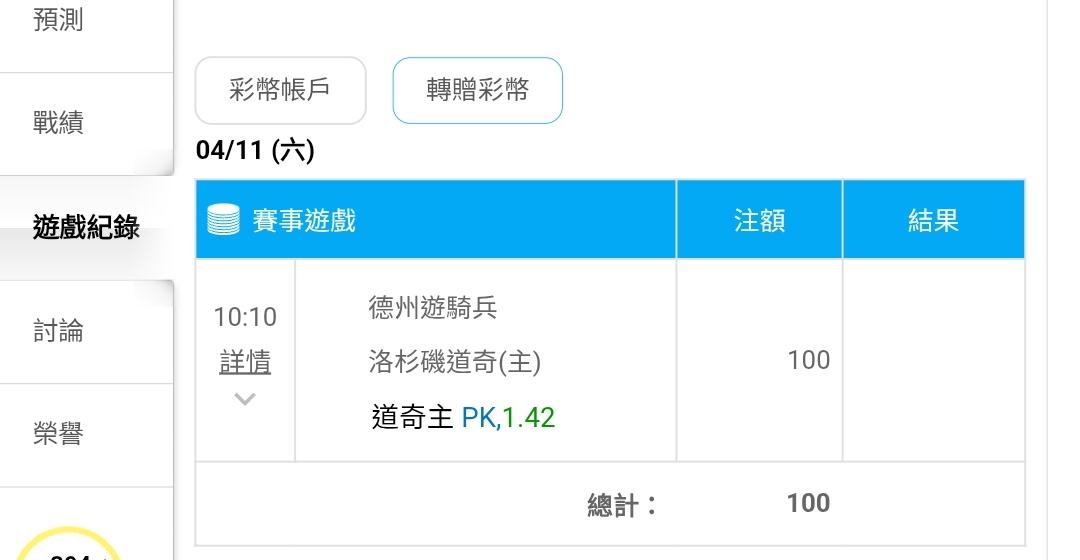Open the 榮譽 sidebar tab
Image resolution: width=1080 pixels, height=560 pixels.
click(x=58, y=435)
